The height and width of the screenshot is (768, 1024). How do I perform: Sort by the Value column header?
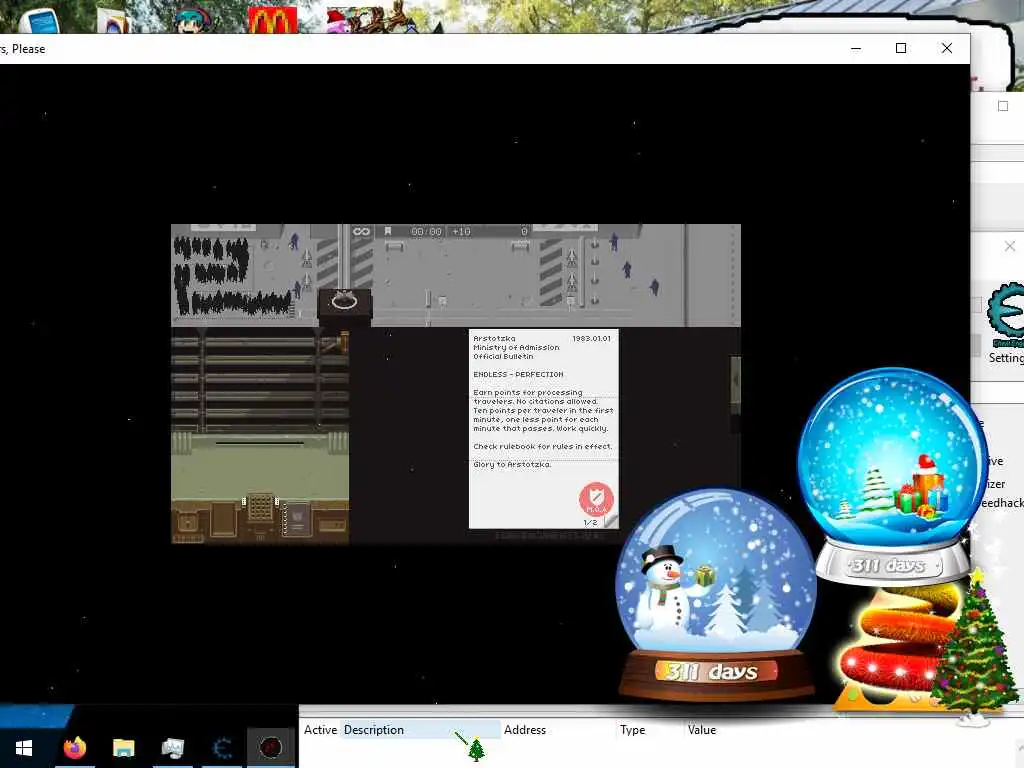coord(702,729)
